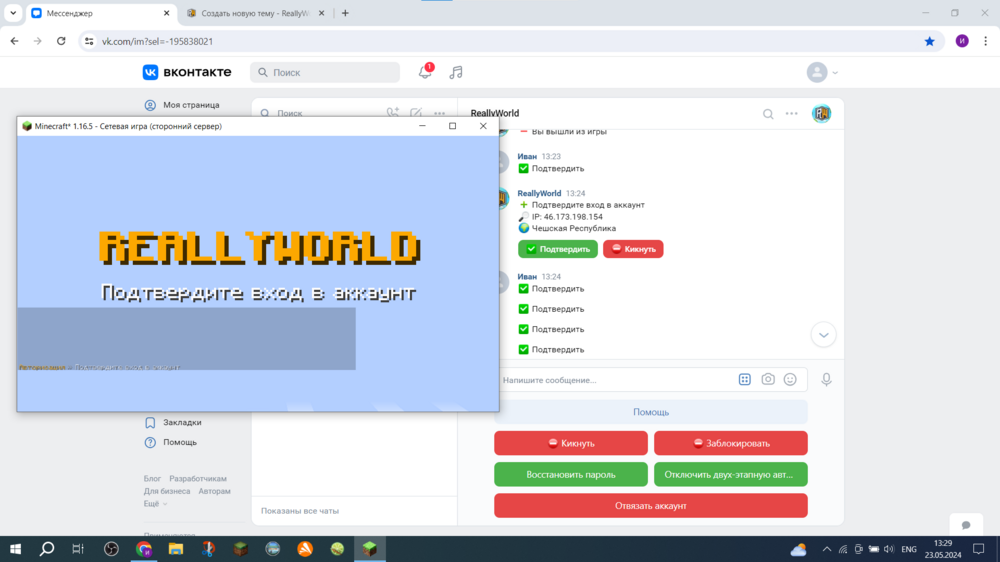The height and width of the screenshot is (562, 1000).
Task: Maximize the Minecraft window
Action: (453, 126)
